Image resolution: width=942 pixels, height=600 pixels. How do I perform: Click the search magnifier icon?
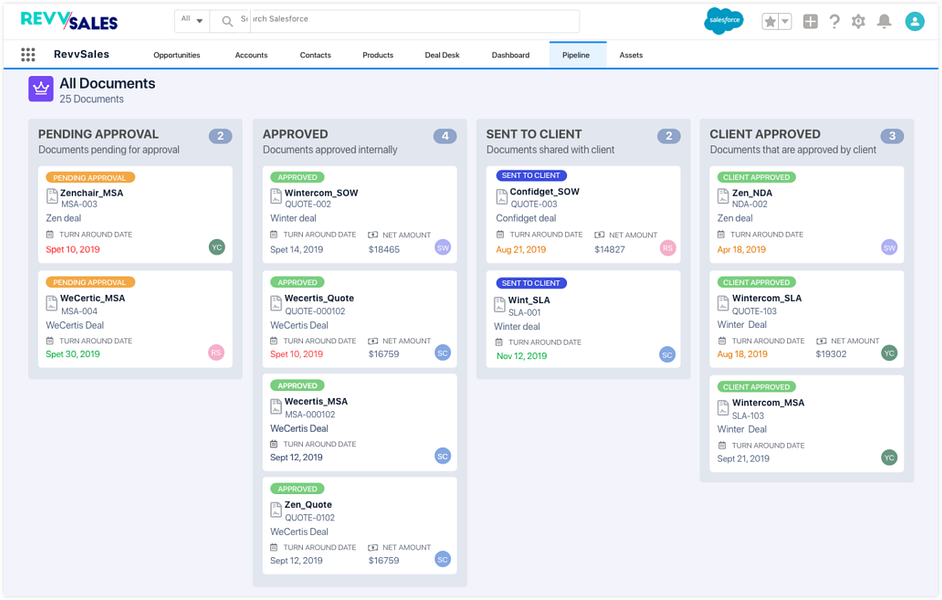[227, 22]
